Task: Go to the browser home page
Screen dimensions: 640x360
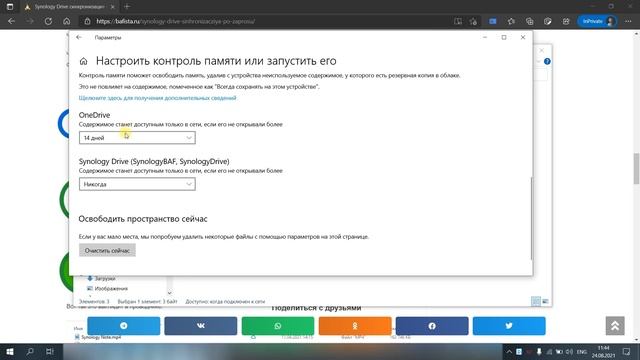Action: [67, 21]
